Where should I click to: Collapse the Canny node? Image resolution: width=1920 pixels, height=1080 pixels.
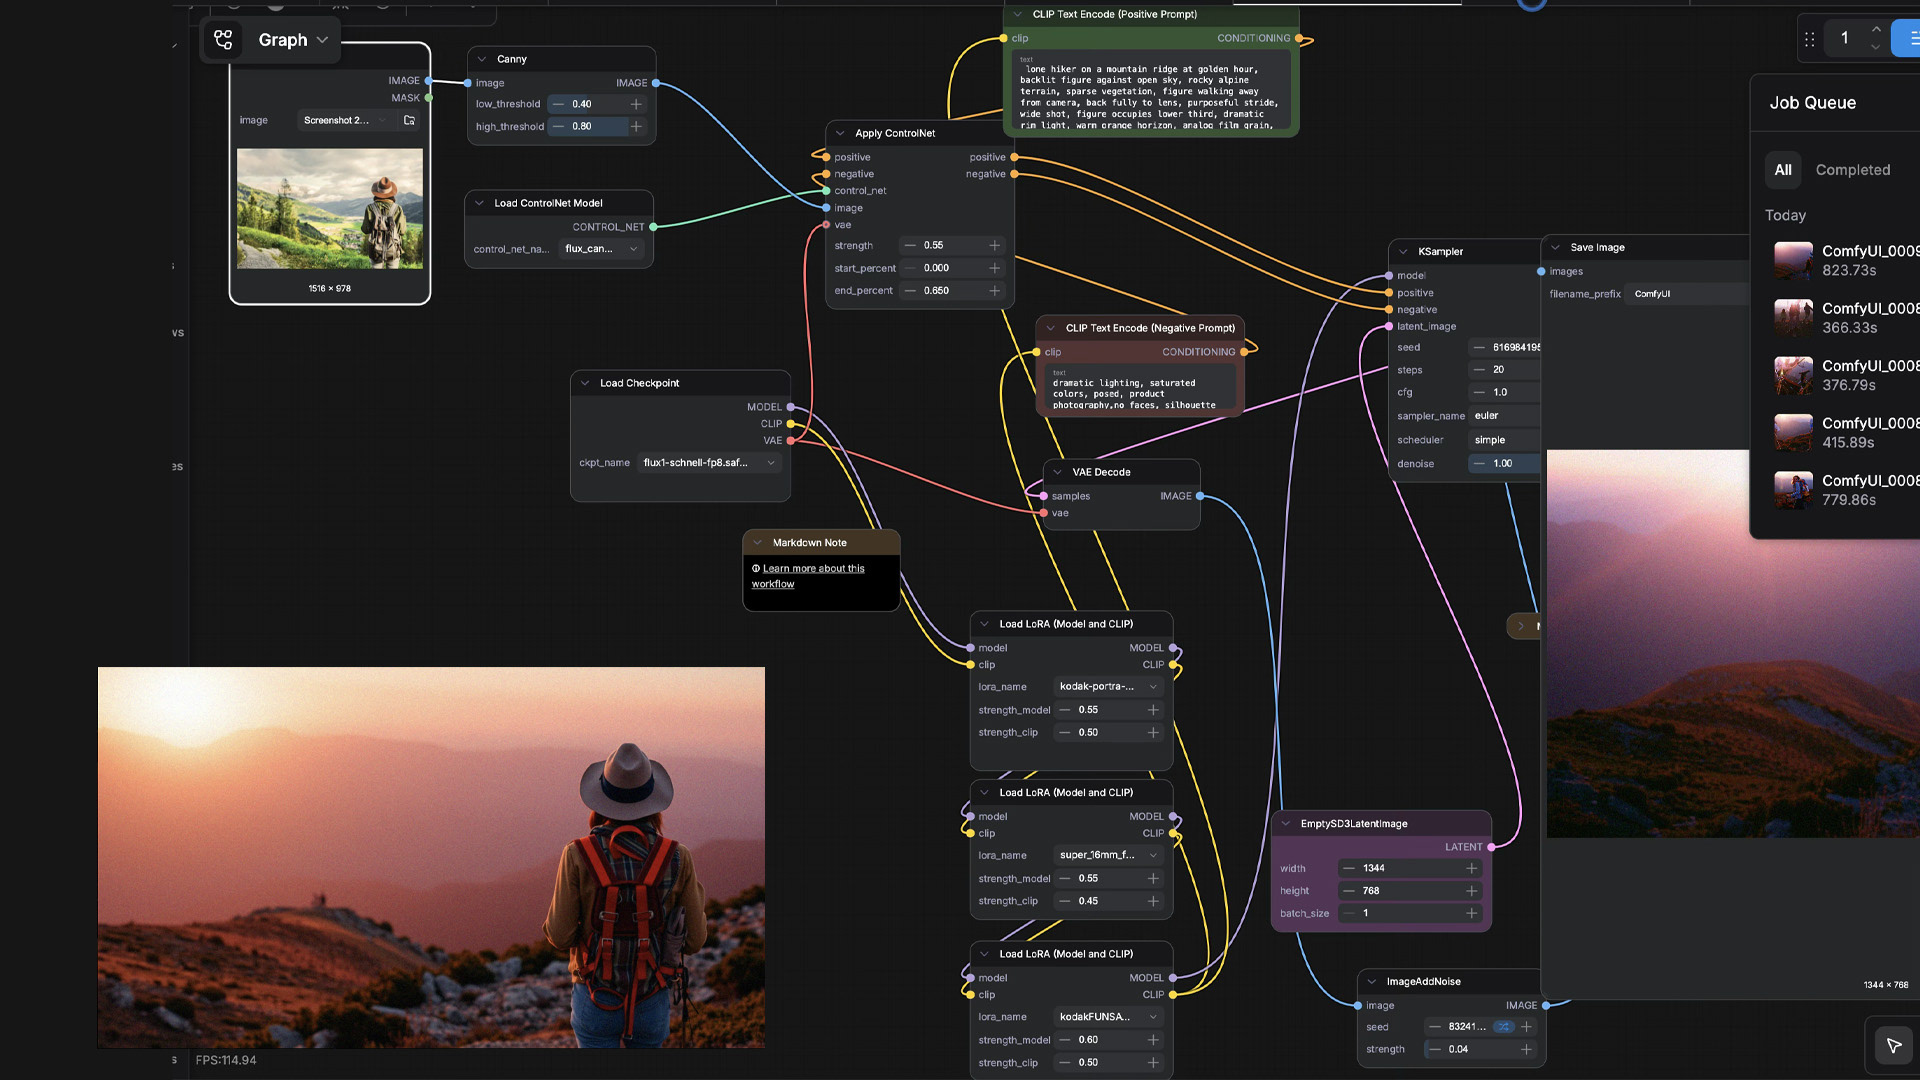[x=482, y=59]
